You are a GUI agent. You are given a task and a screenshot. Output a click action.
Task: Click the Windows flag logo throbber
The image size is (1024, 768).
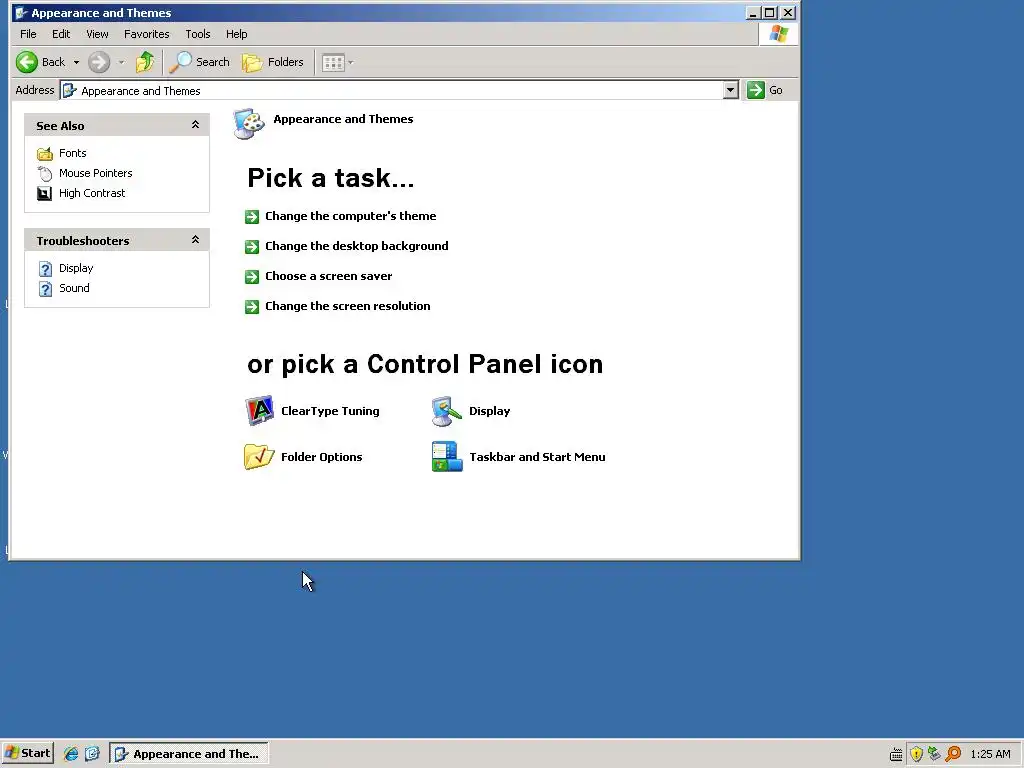pyautogui.click(x=778, y=34)
